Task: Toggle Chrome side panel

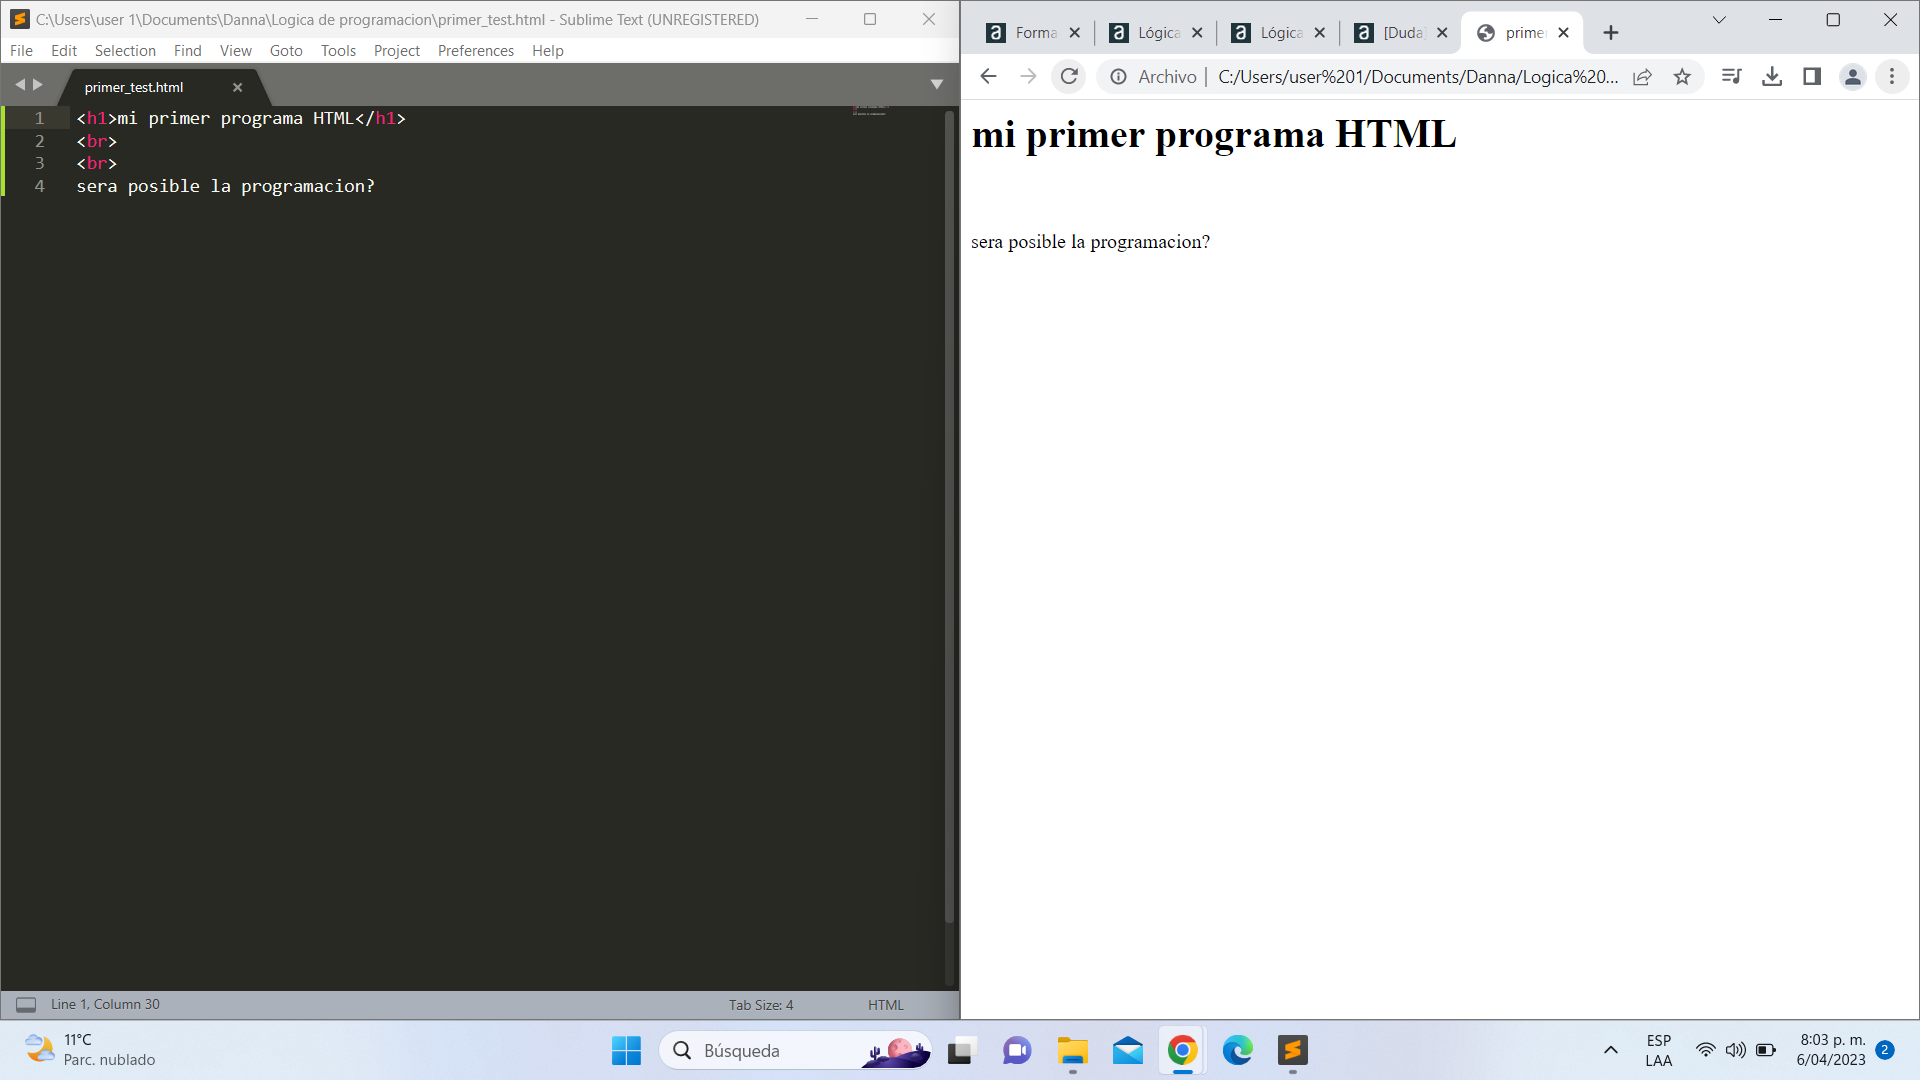Action: (1812, 77)
